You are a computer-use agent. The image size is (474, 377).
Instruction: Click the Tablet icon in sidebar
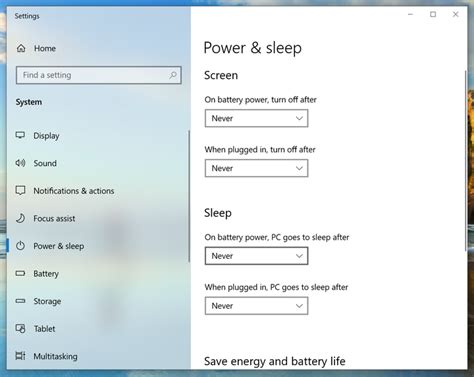(x=20, y=329)
